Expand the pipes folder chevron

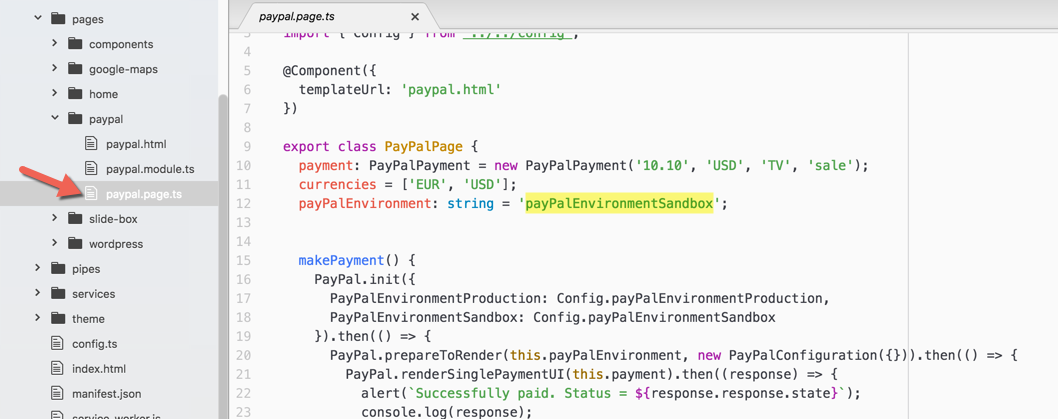tap(38, 269)
